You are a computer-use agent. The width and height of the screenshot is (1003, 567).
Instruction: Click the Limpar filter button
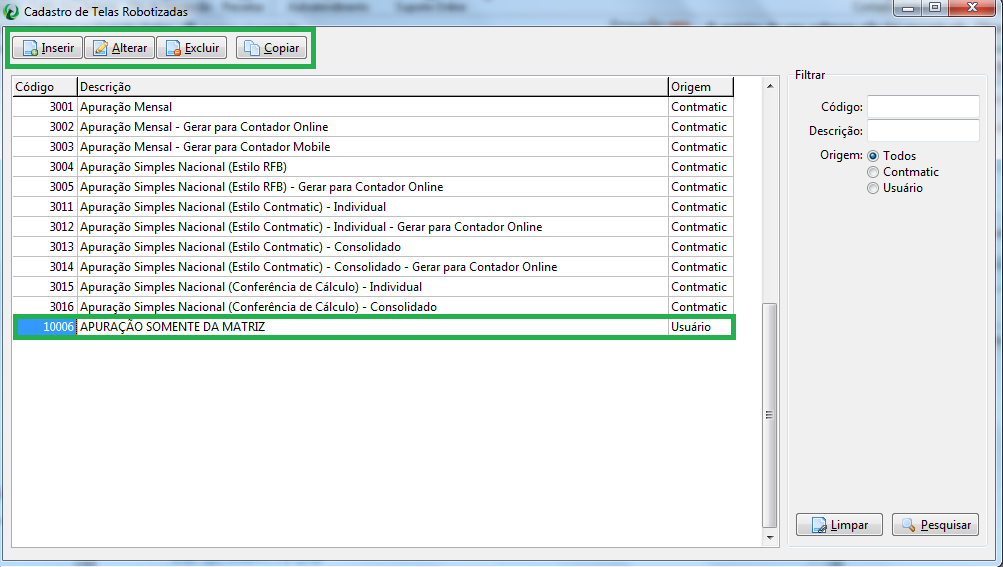(x=839, y=525)
